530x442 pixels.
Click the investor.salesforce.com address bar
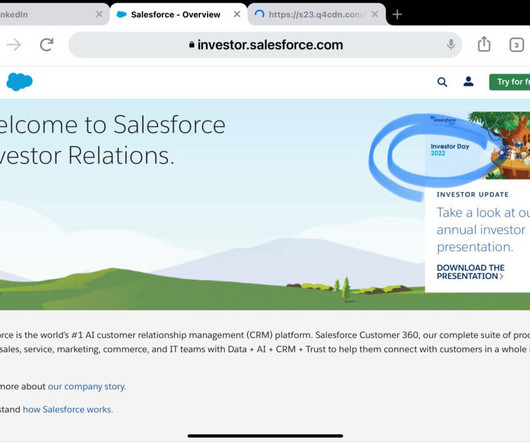pyautogui.click(x=265, y=45)
